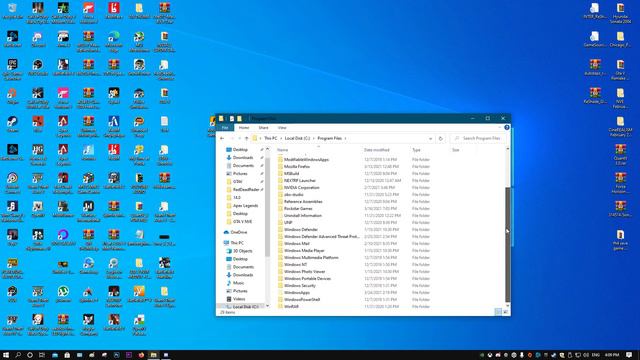The image size is (640, 360).
Task: Select the WindowsApps folder
Action: (297, 293)
